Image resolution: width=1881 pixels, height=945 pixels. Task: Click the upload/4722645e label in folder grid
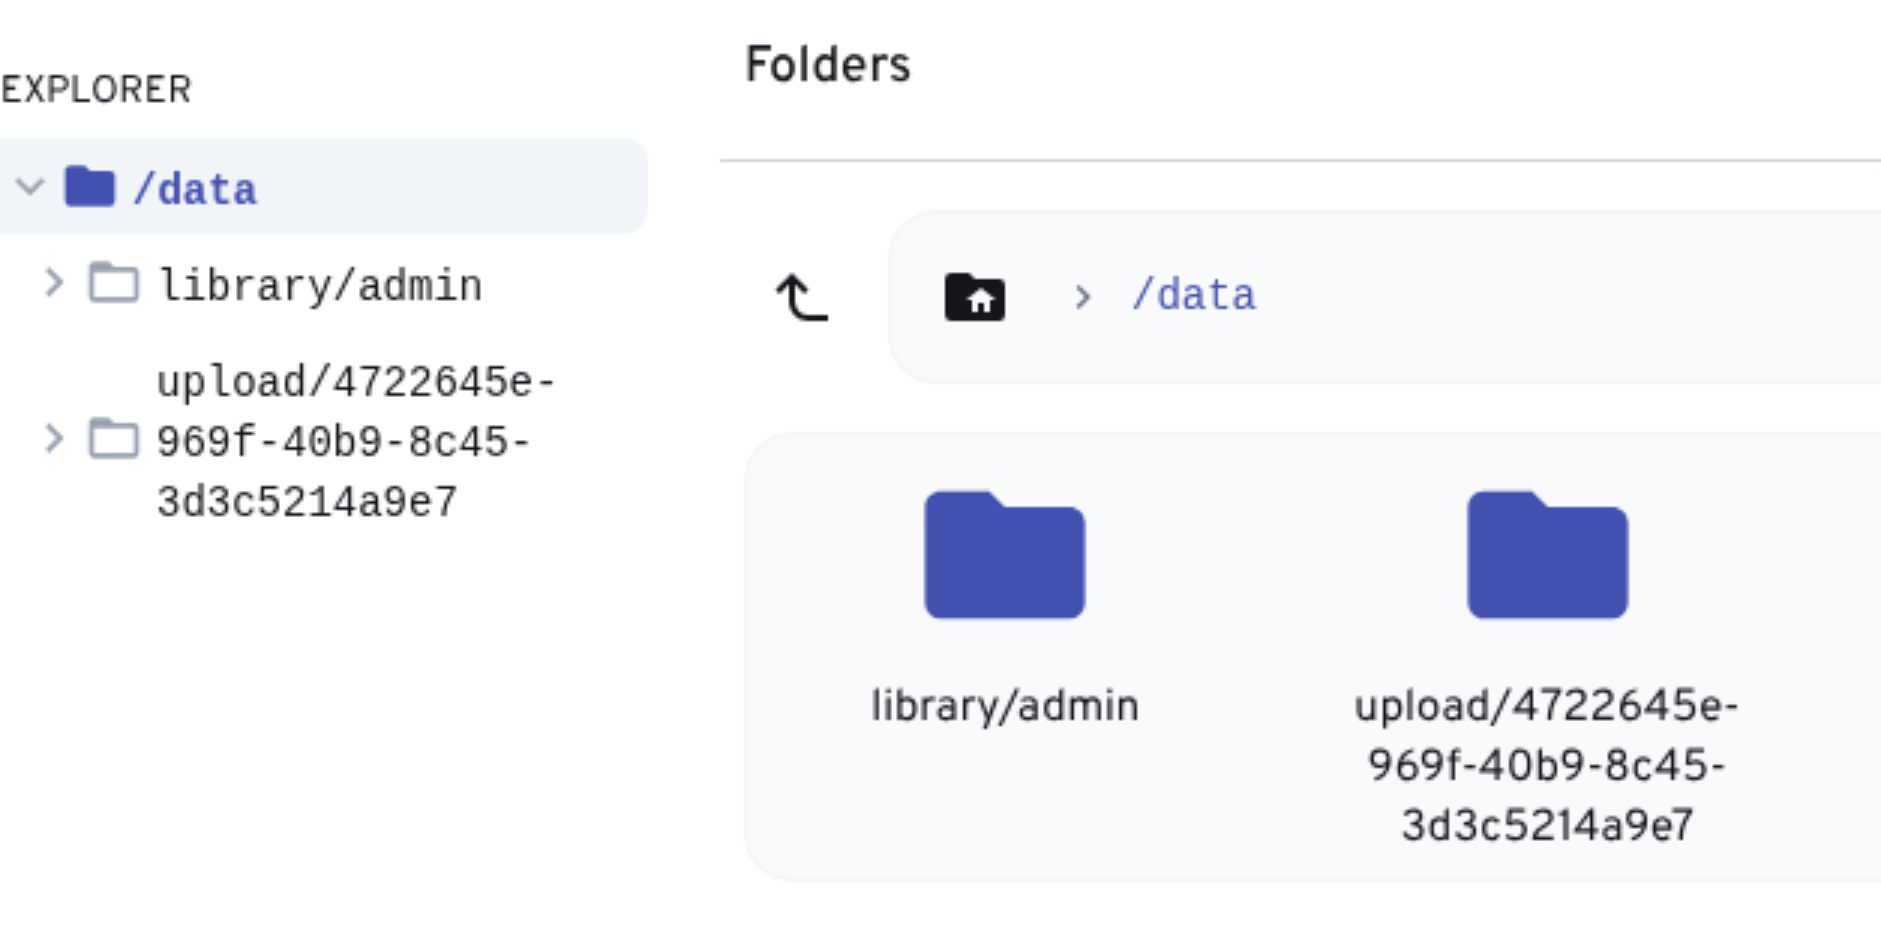pyautogui.click(x=1547, y=765)
